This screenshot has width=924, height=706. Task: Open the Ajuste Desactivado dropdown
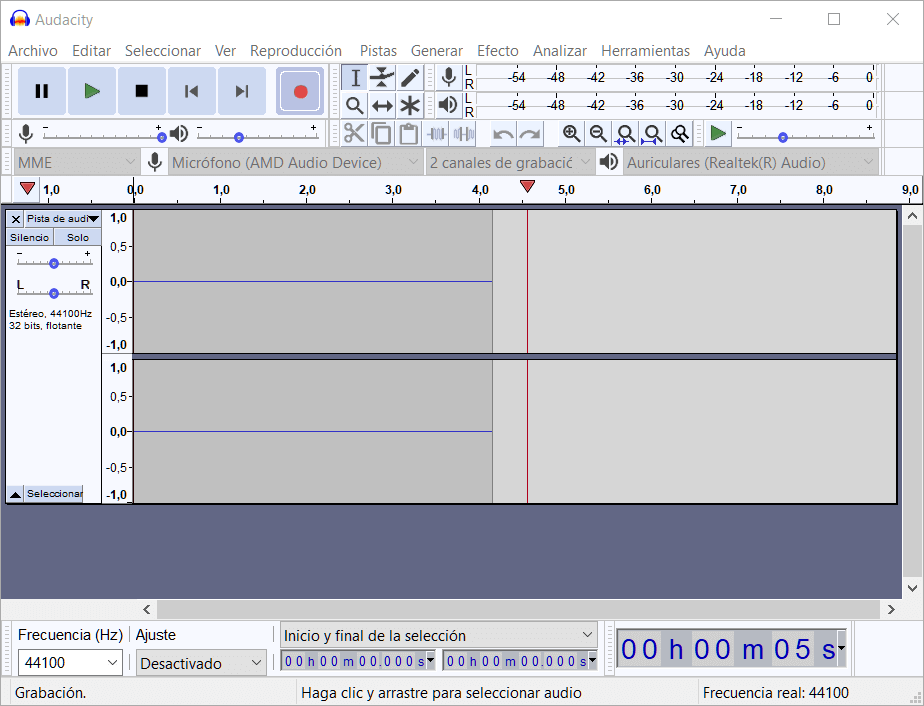tap(201, 664)
